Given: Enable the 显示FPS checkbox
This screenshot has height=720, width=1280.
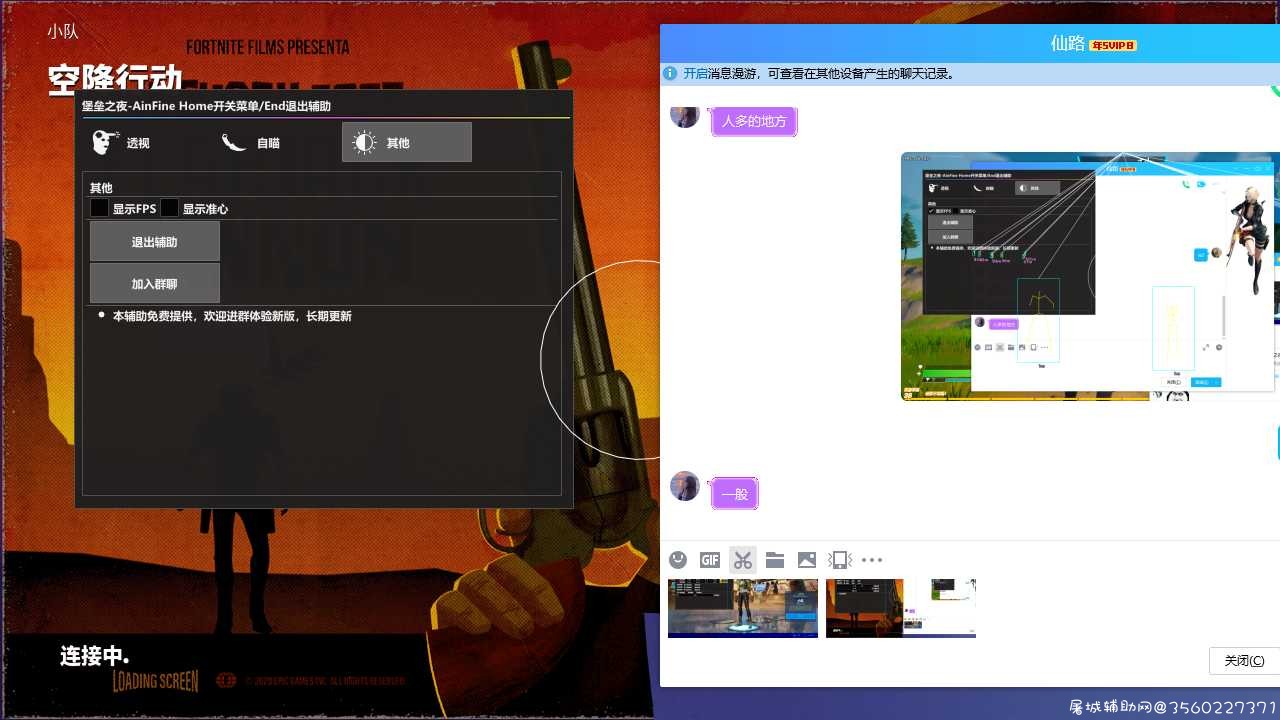Looking at the screenshot, I should (100, 208).
